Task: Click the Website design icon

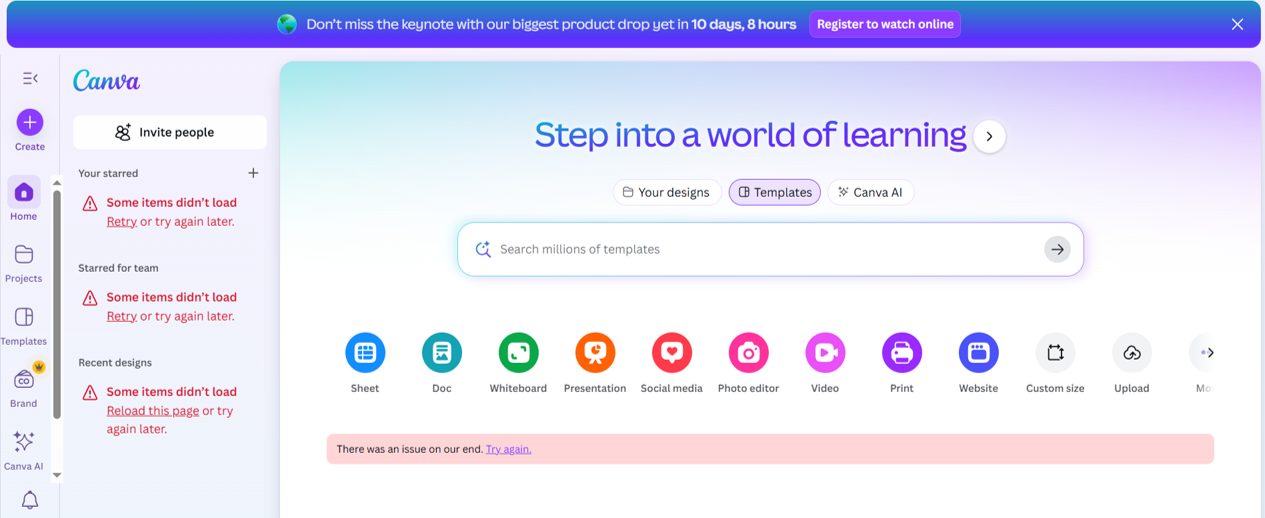Action: click(978, 353)
